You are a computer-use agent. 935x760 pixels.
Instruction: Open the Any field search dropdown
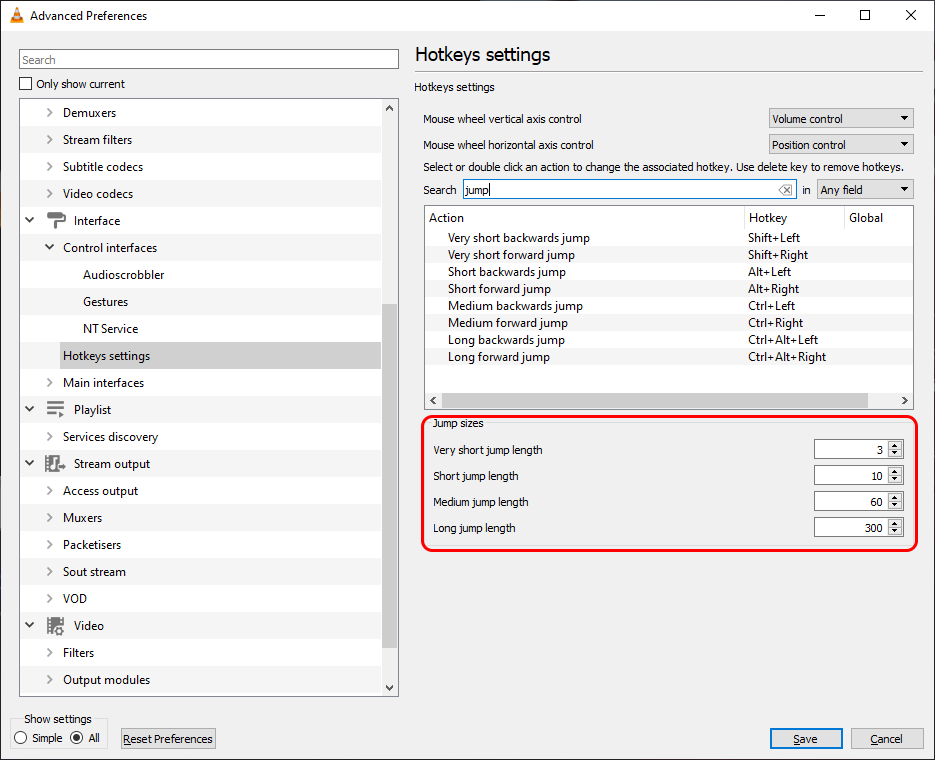(x=865, y=190)
